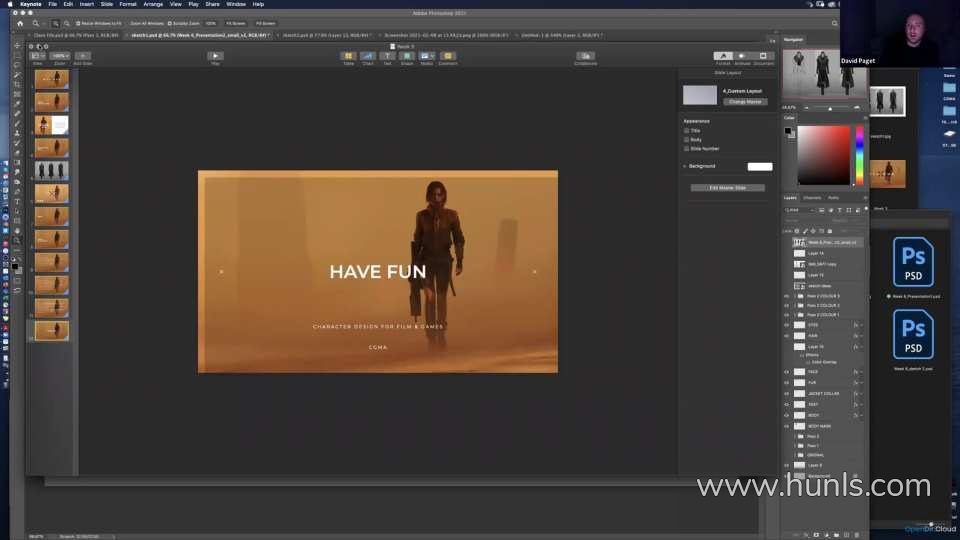Enable the Body checkbox in Appearance
Image resolution: width=960 pixels, height=540 pixels.
[686, 140]
